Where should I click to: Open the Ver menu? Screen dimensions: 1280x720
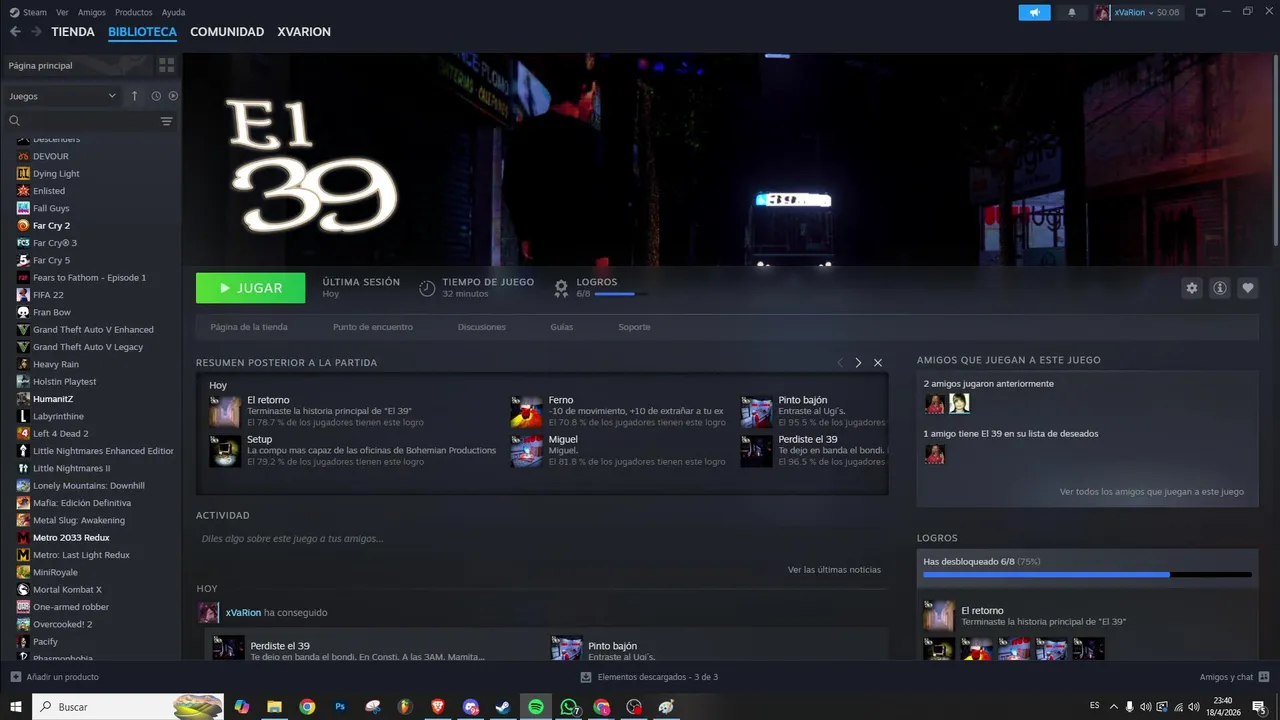pyautogui.click(x=62, y=12)
